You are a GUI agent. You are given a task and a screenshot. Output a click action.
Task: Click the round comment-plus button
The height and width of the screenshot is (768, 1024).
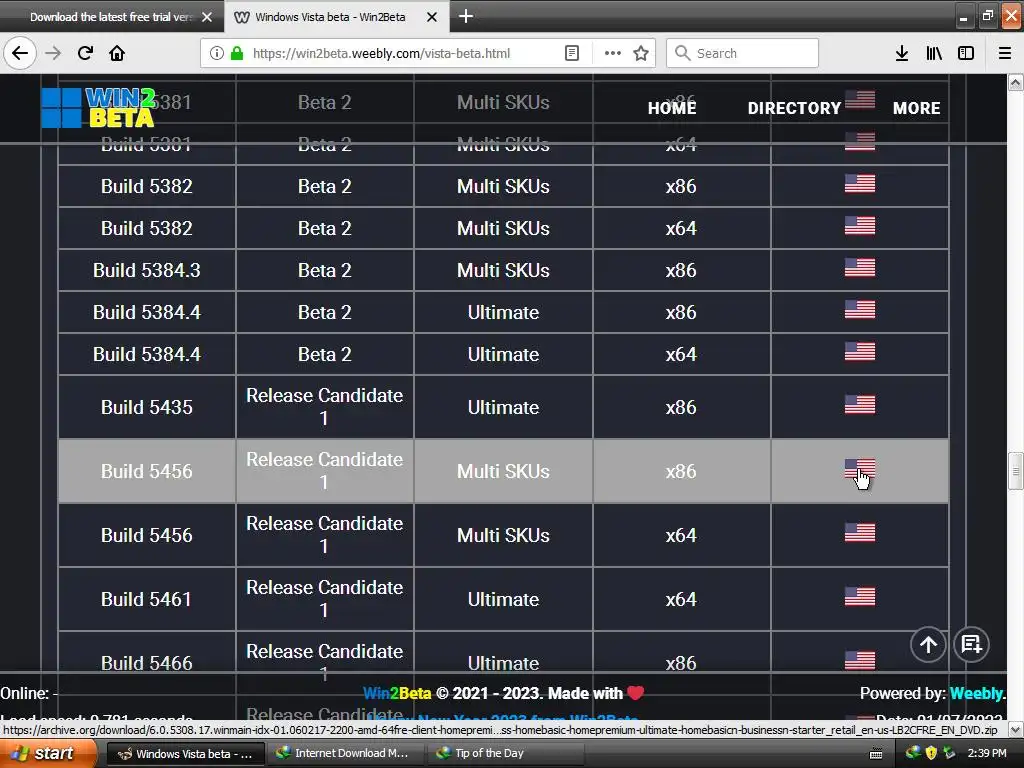pos(972,645)
